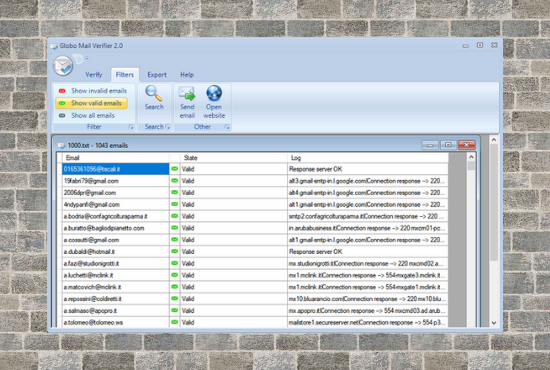This screenshot has height=370, width=550.
Task: Select email a.tolomeo@tolomeo.ws
Action: click(x=116, y=322)
